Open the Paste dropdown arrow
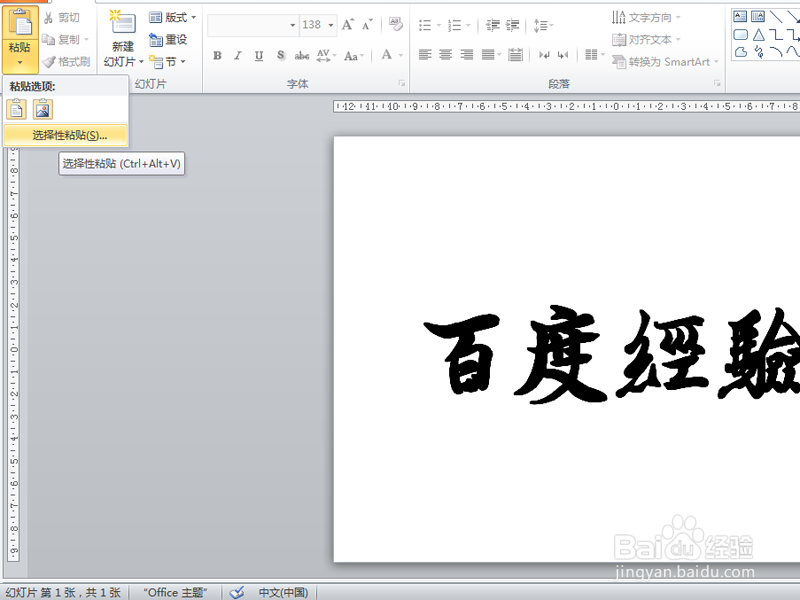 point(20,63)
